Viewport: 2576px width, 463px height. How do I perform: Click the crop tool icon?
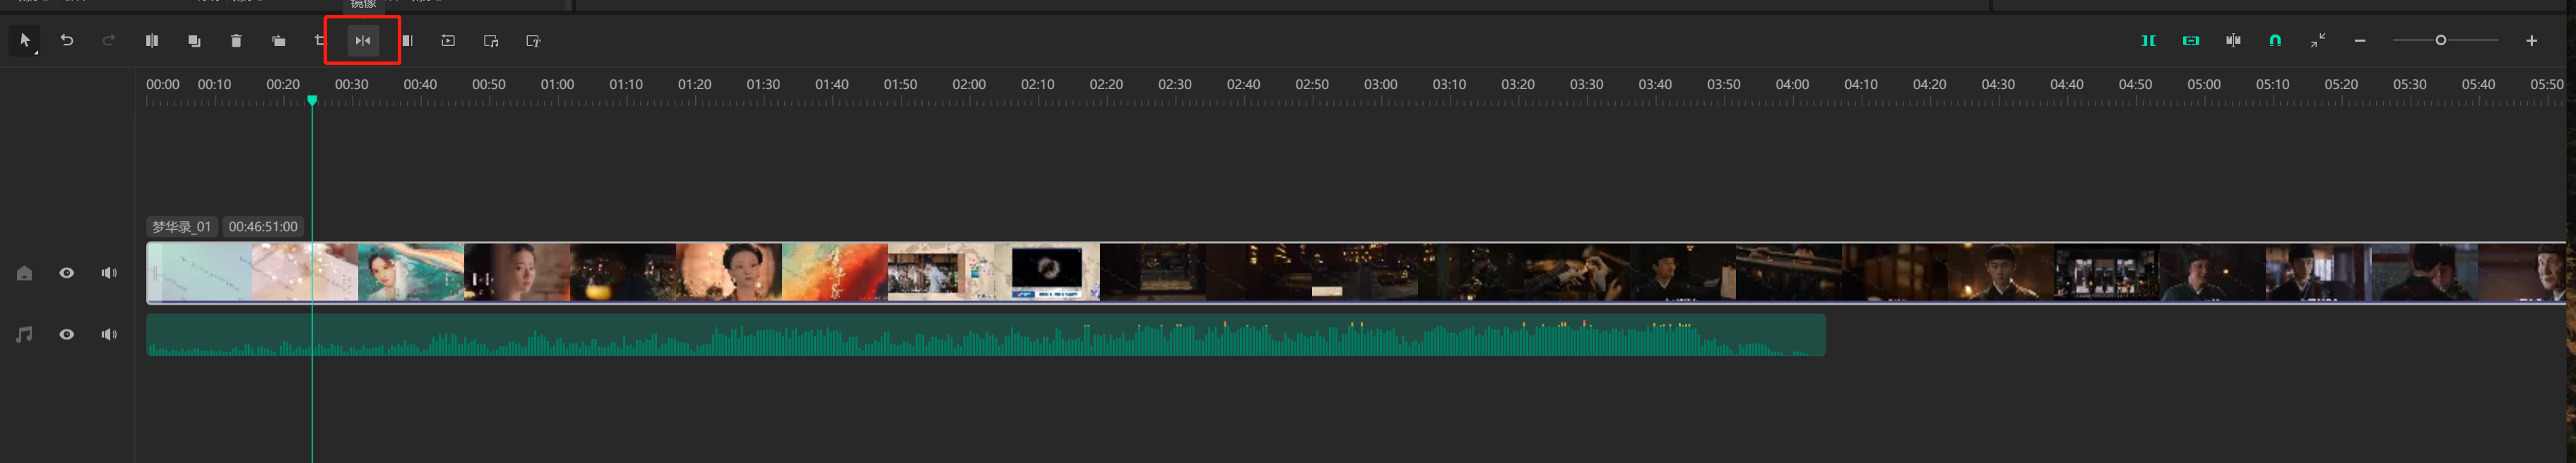point(320,41)
